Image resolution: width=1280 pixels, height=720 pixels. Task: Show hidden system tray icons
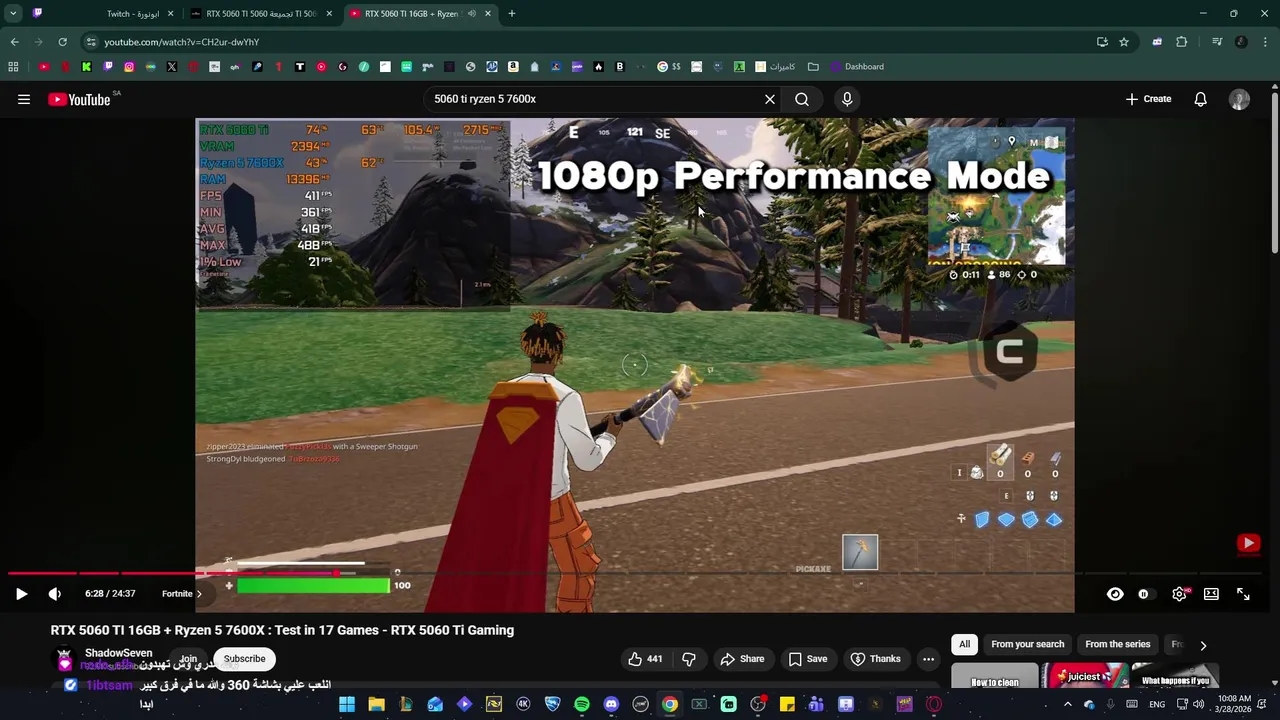1067,705
